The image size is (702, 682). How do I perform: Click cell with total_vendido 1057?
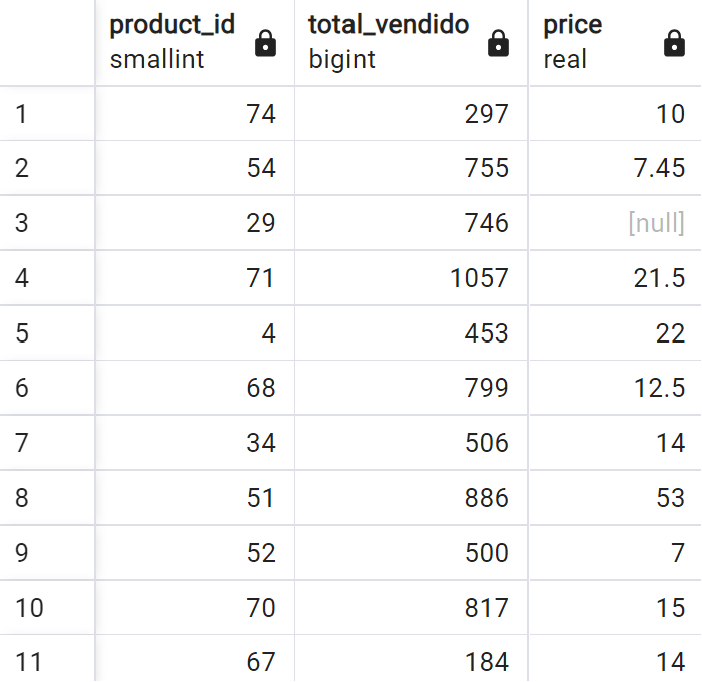411,278
